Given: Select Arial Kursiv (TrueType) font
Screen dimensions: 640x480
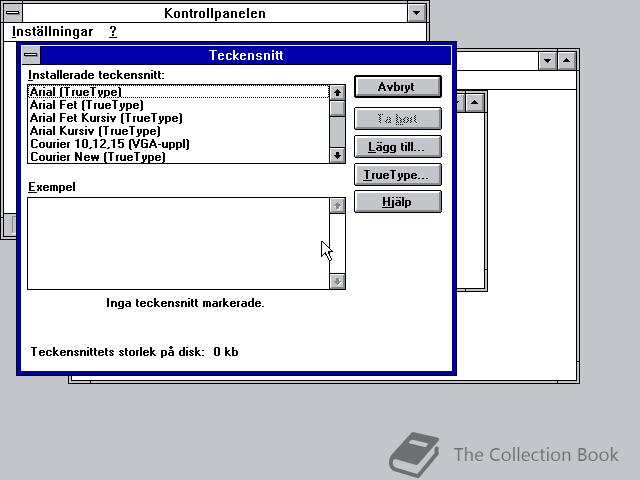Looking at the screenshot, I should (x=178, y=131).
